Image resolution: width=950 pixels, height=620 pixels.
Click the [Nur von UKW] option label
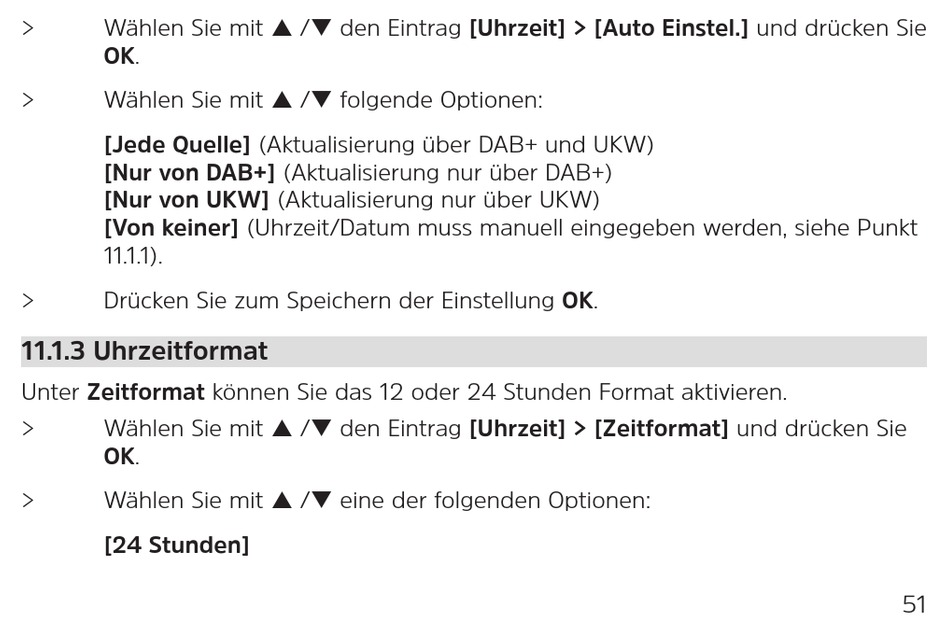point(186,200)
